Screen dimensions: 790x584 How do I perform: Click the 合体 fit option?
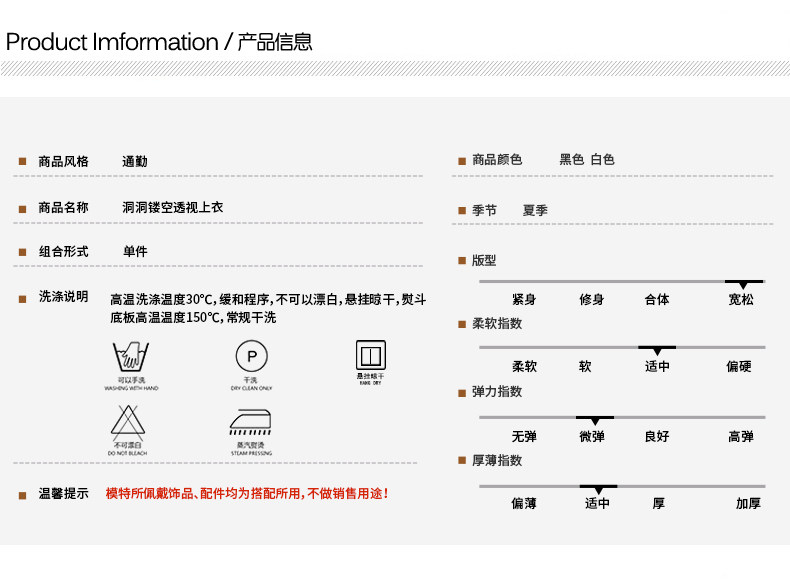[657, 299]
